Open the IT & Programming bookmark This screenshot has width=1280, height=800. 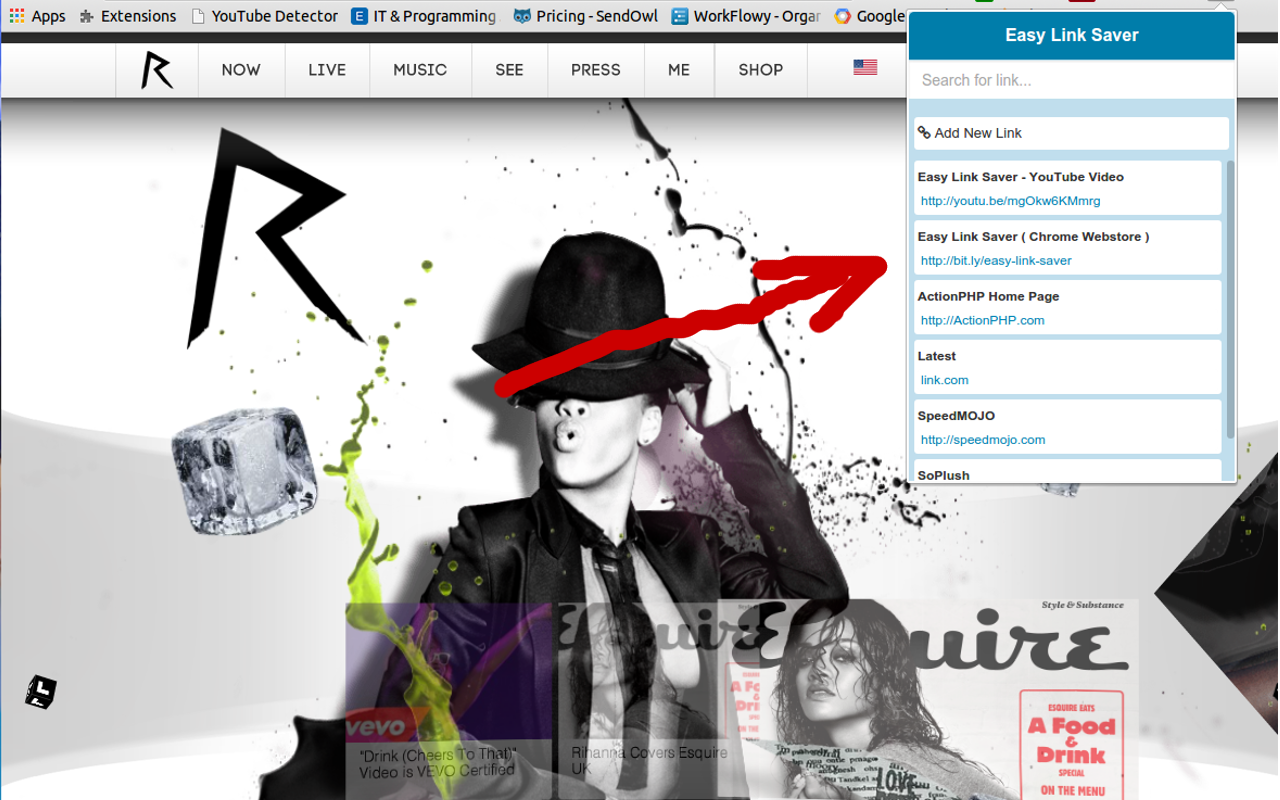click(424, 16)
